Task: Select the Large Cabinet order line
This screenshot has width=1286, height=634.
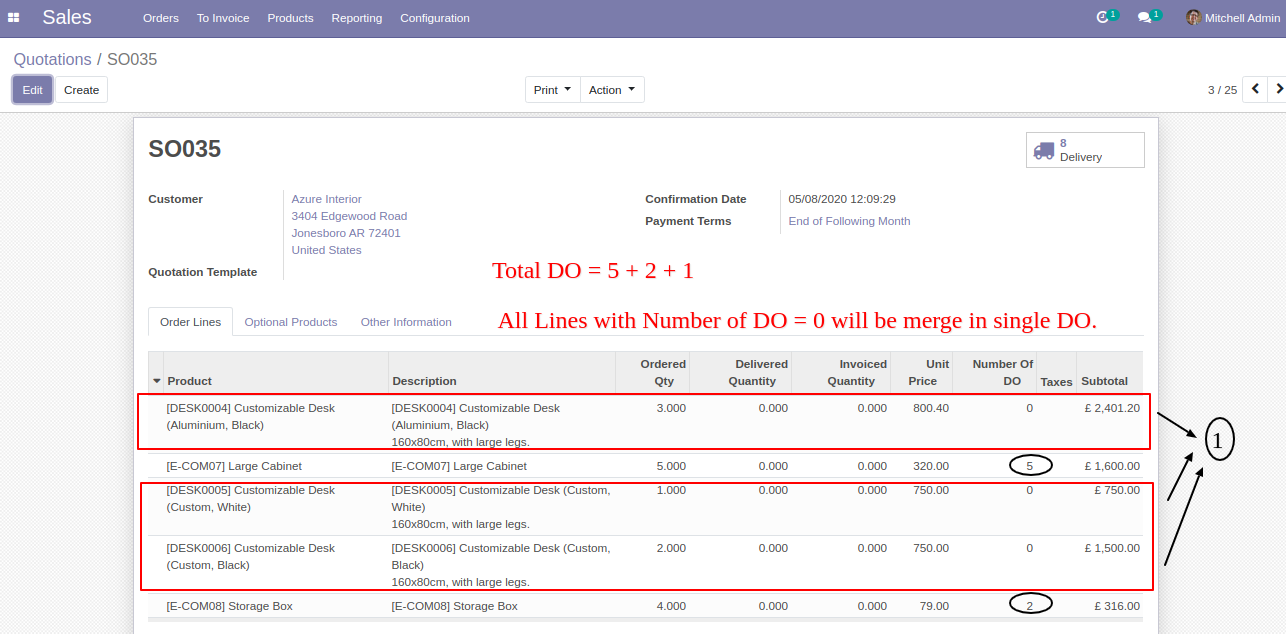Action: click(x=645, y=466)
